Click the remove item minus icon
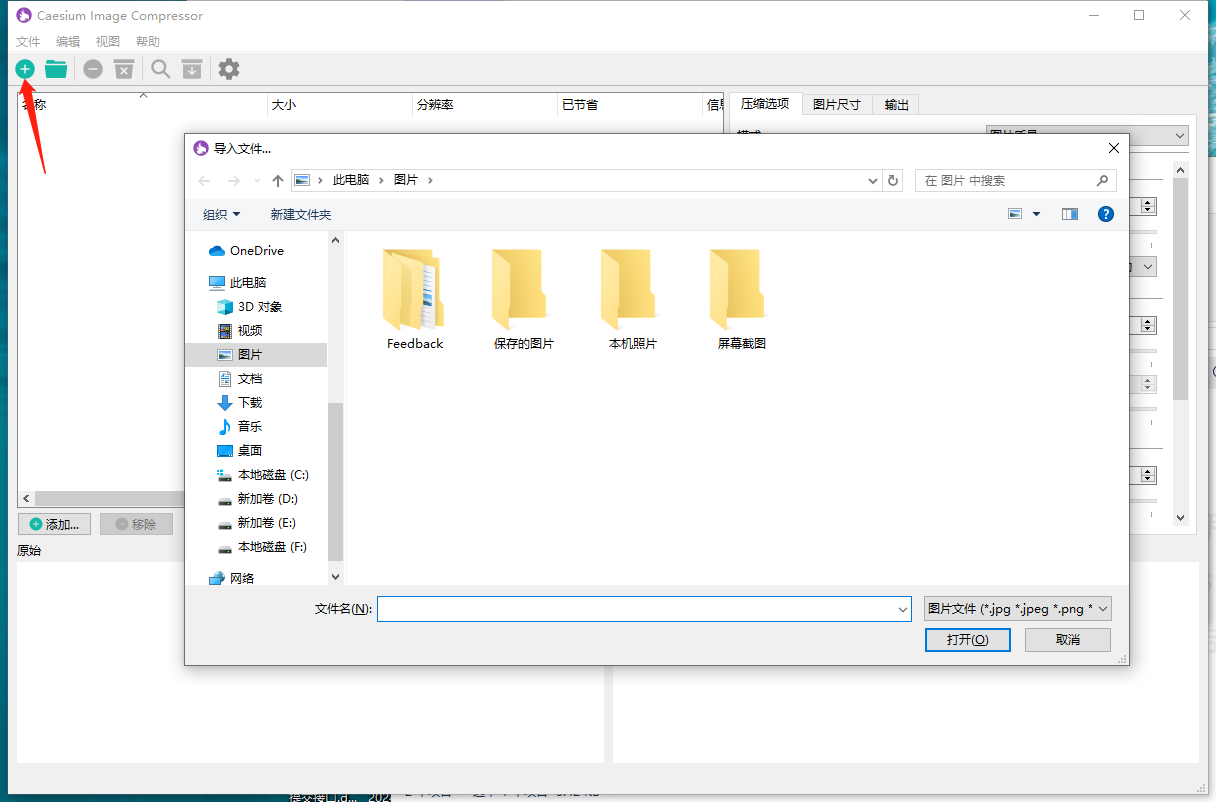This screenshot has width=1216, height=802. click(x=92, y=69)
